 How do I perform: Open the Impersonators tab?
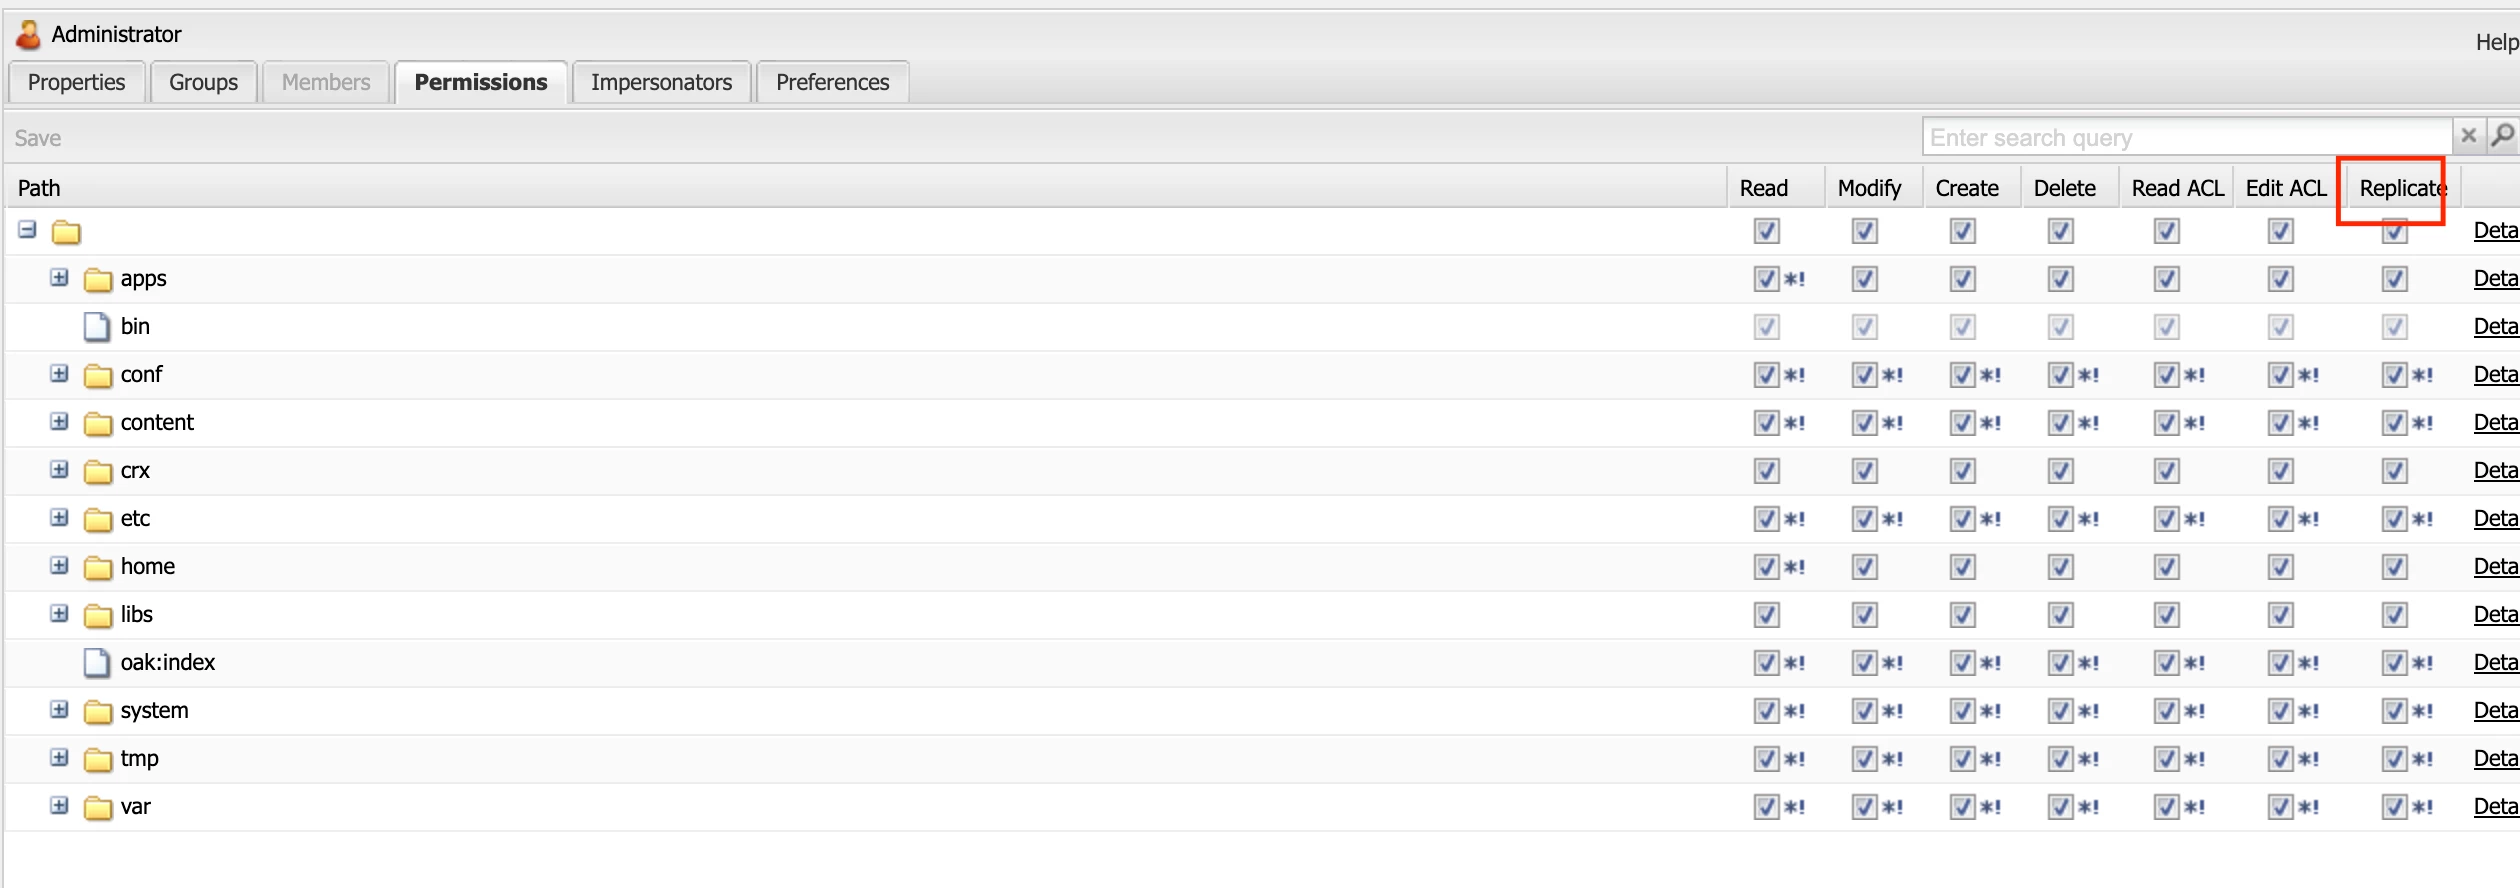(661, 82)
